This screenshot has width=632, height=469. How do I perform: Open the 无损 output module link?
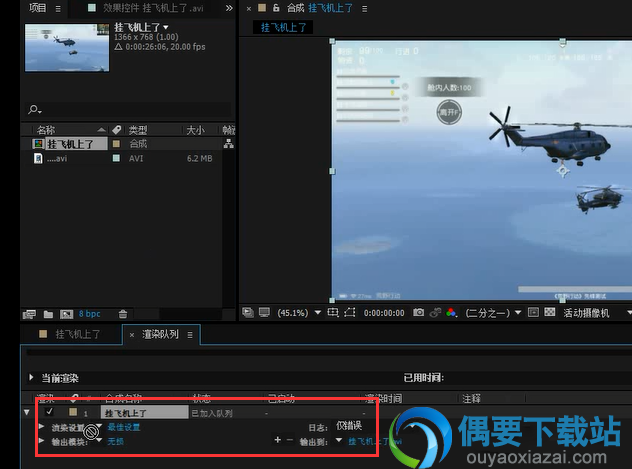tap(115, 441)
